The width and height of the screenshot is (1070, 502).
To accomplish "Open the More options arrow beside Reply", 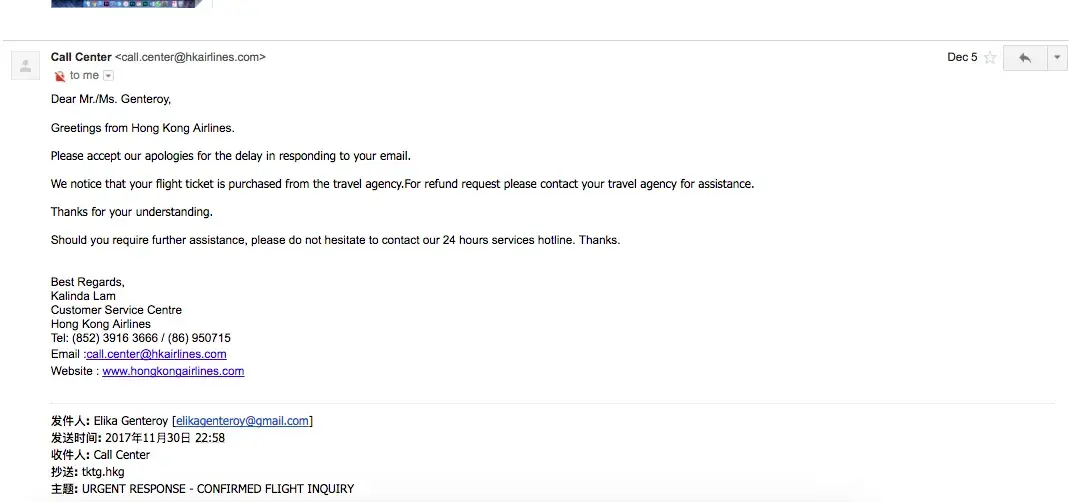I will (1058, 58).
